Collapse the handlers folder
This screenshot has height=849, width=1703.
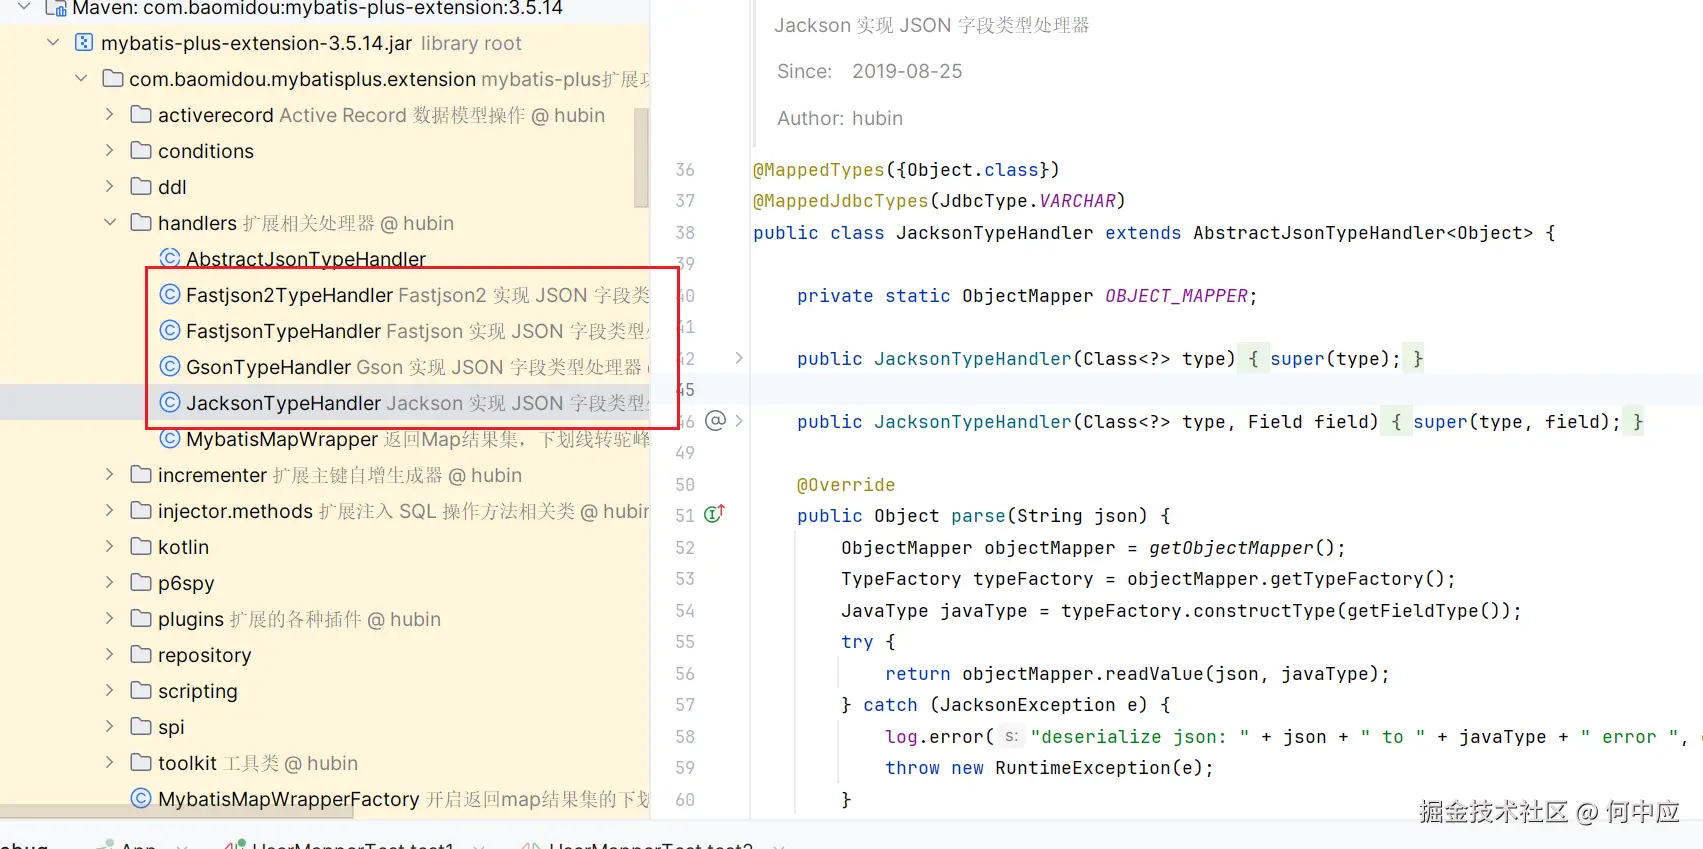point(109,223)
